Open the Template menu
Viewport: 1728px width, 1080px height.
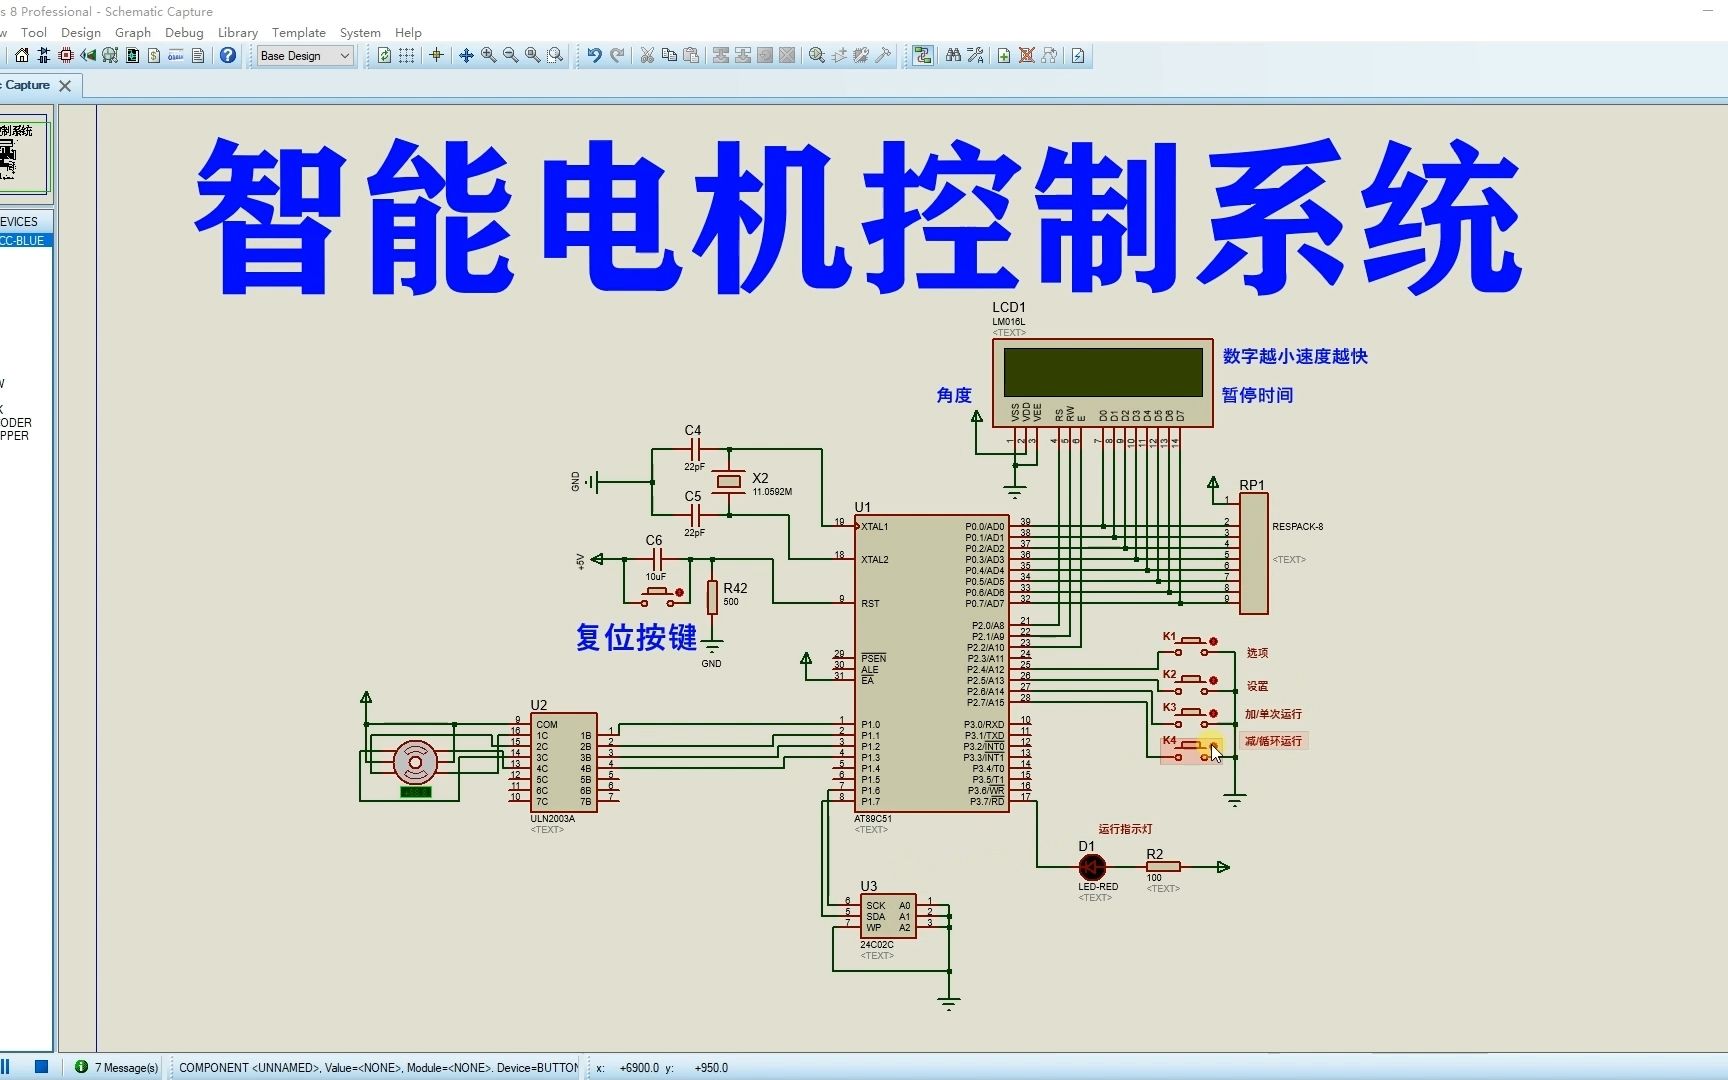pyautogui.click(x=299, y=32)
